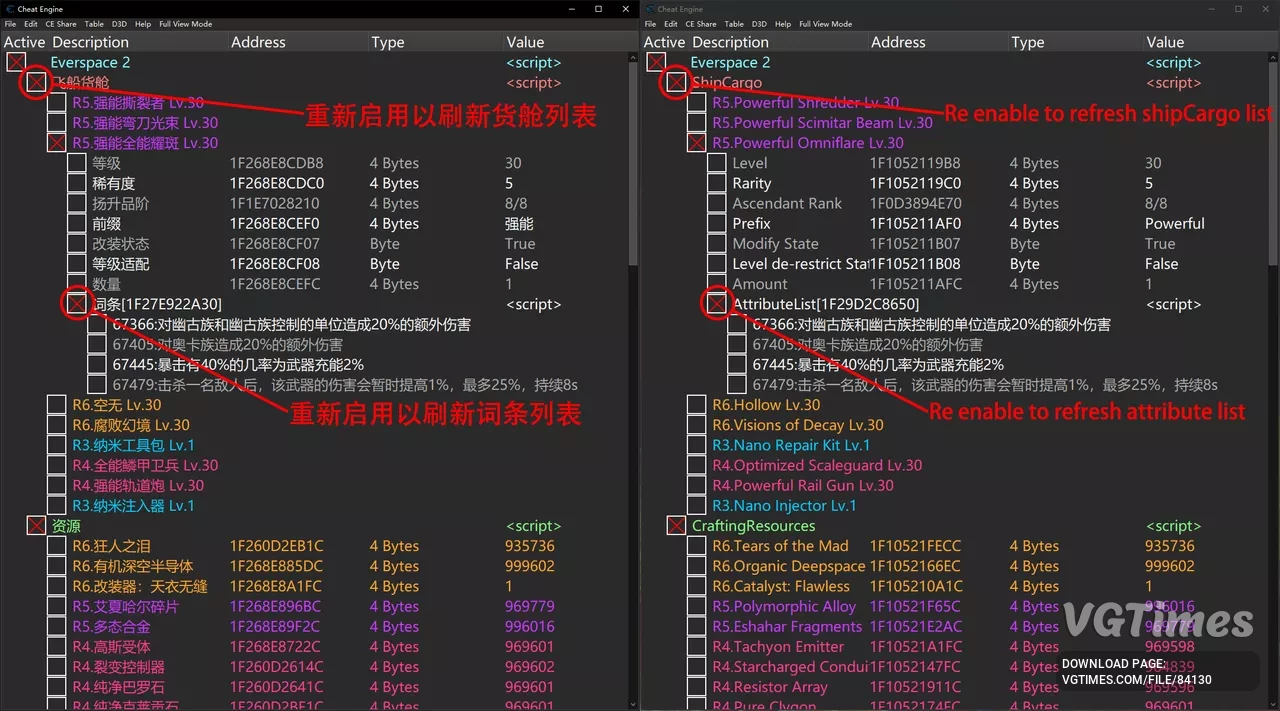Image resolution: width=1280 pixels, height=711 pixels.
Task: Click Full View Mode in the English-language window
Action: click(826, 24)
